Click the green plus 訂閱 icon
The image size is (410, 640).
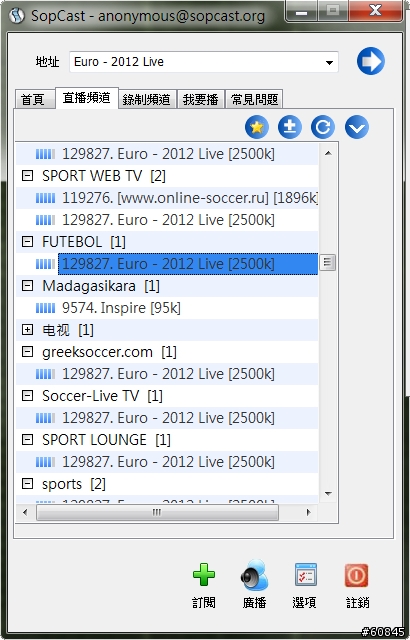204,575
